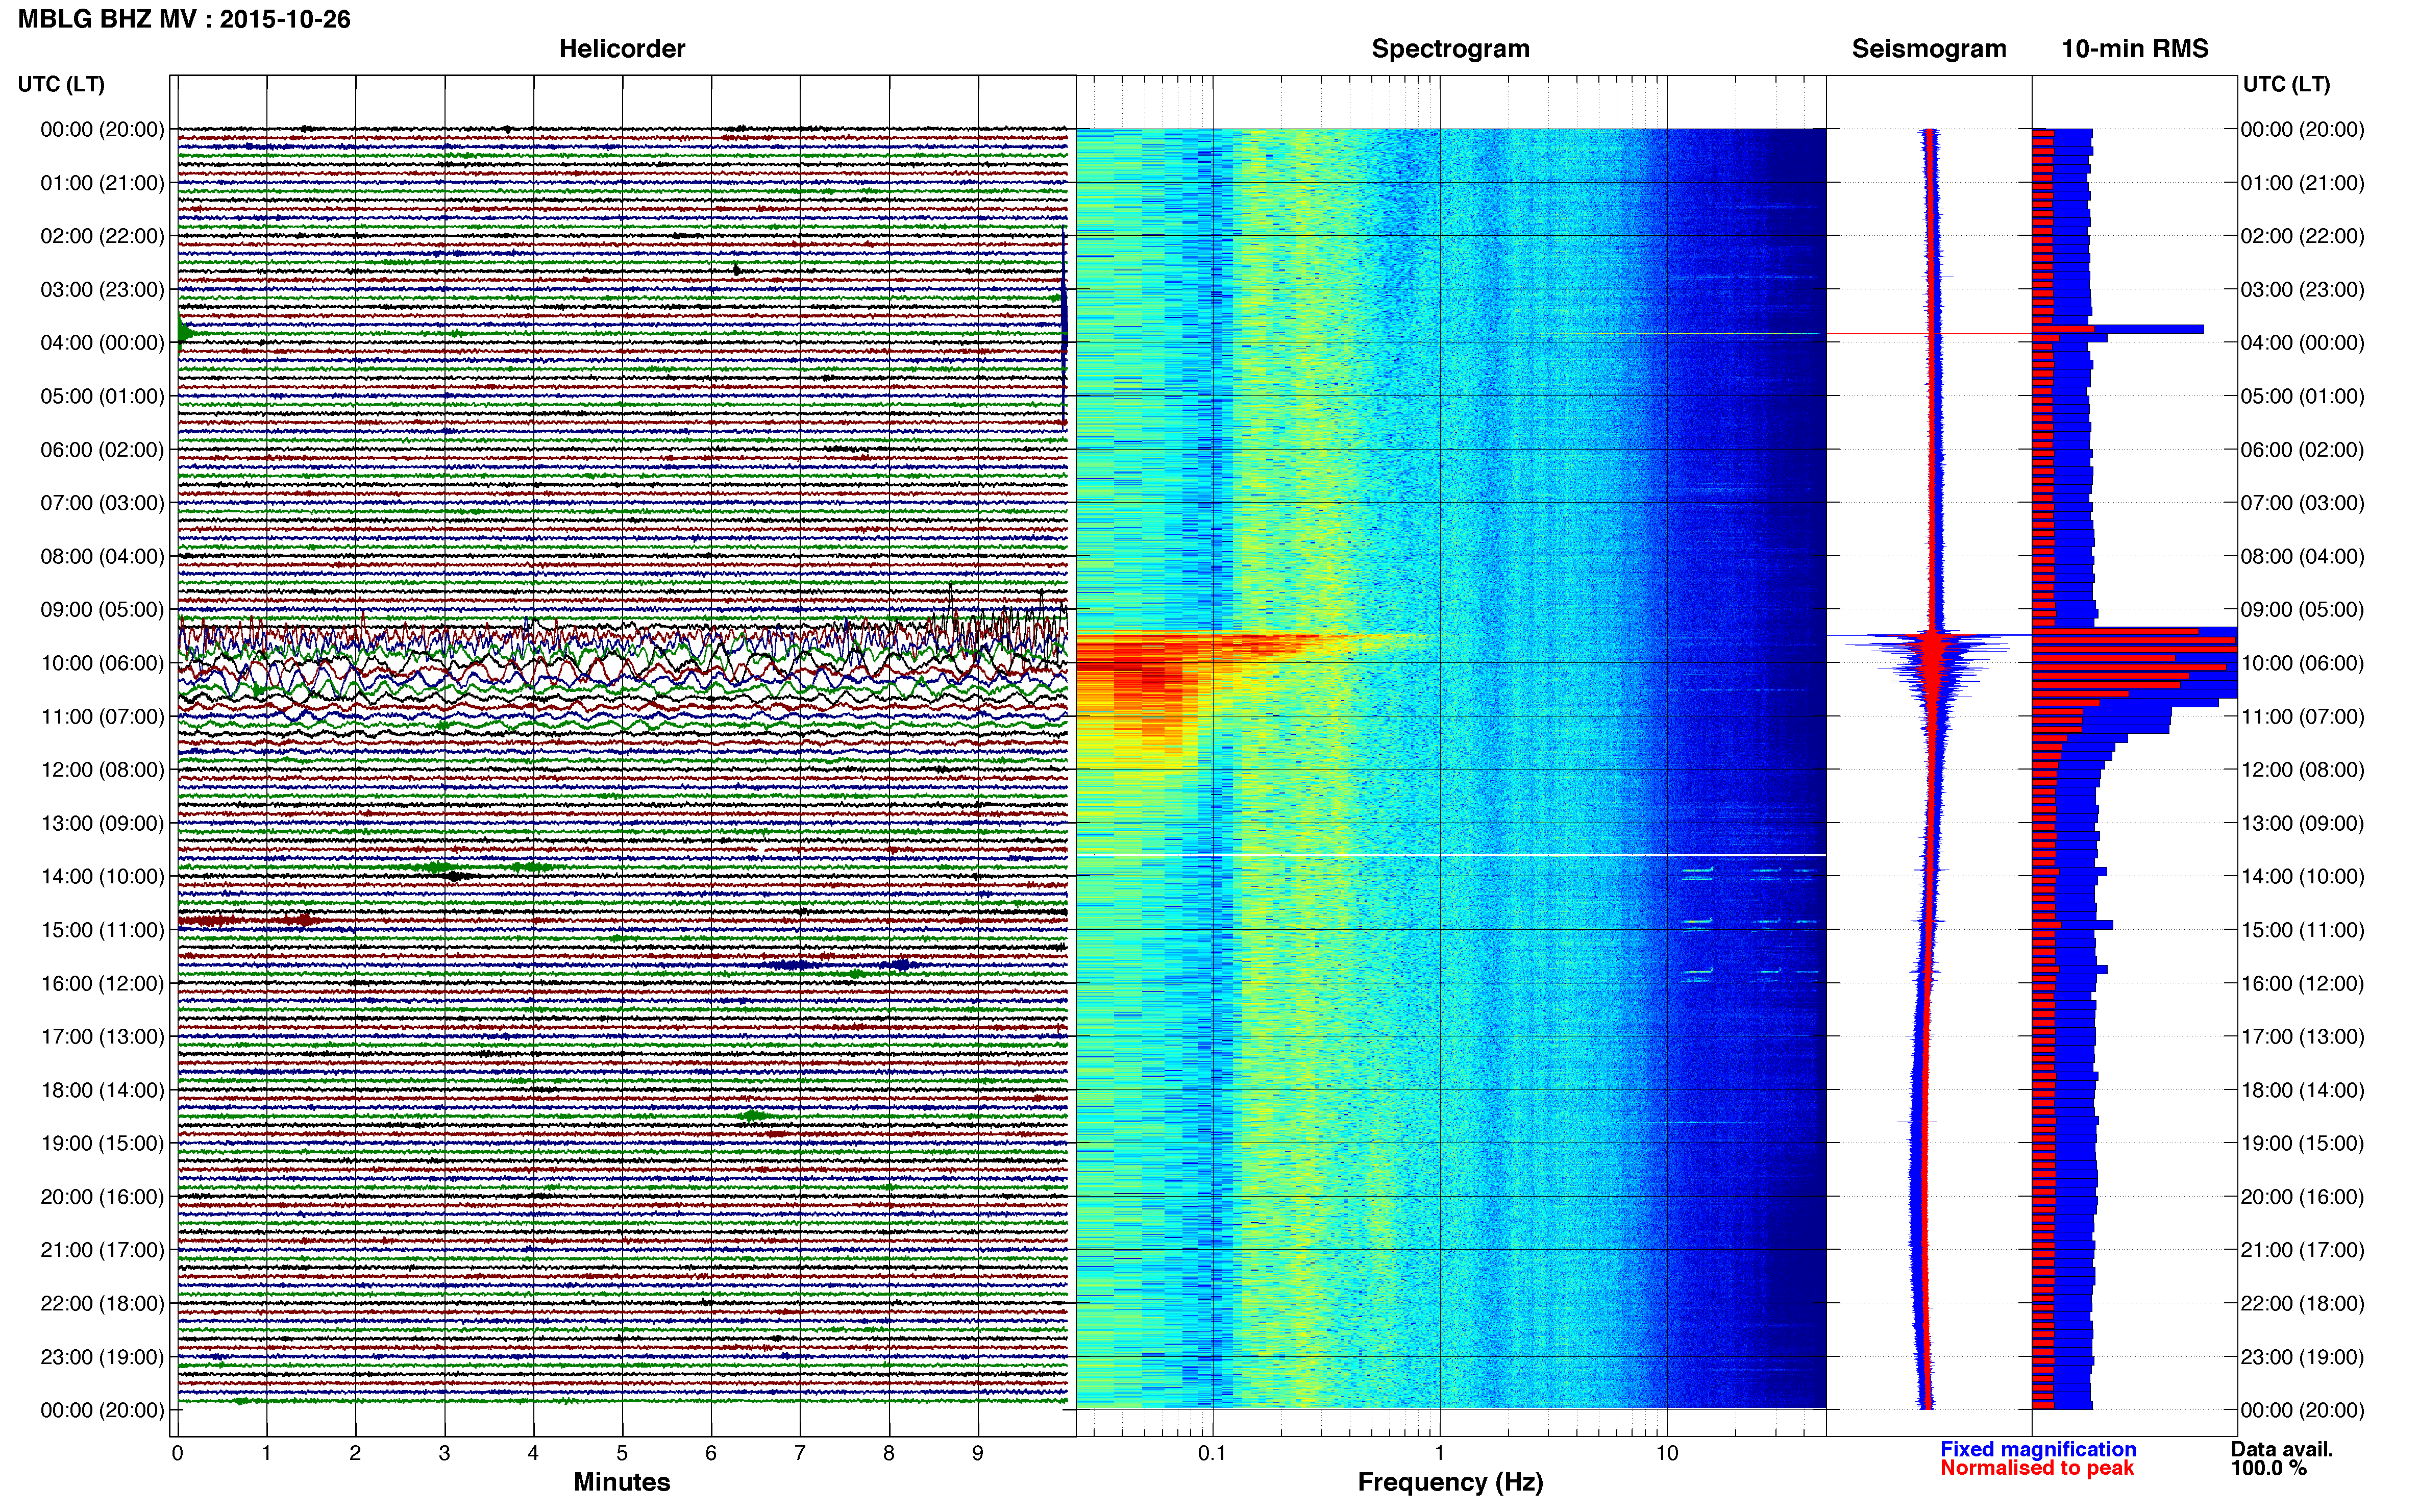Click the '9' minutes tick label

tap(978, 1453)
